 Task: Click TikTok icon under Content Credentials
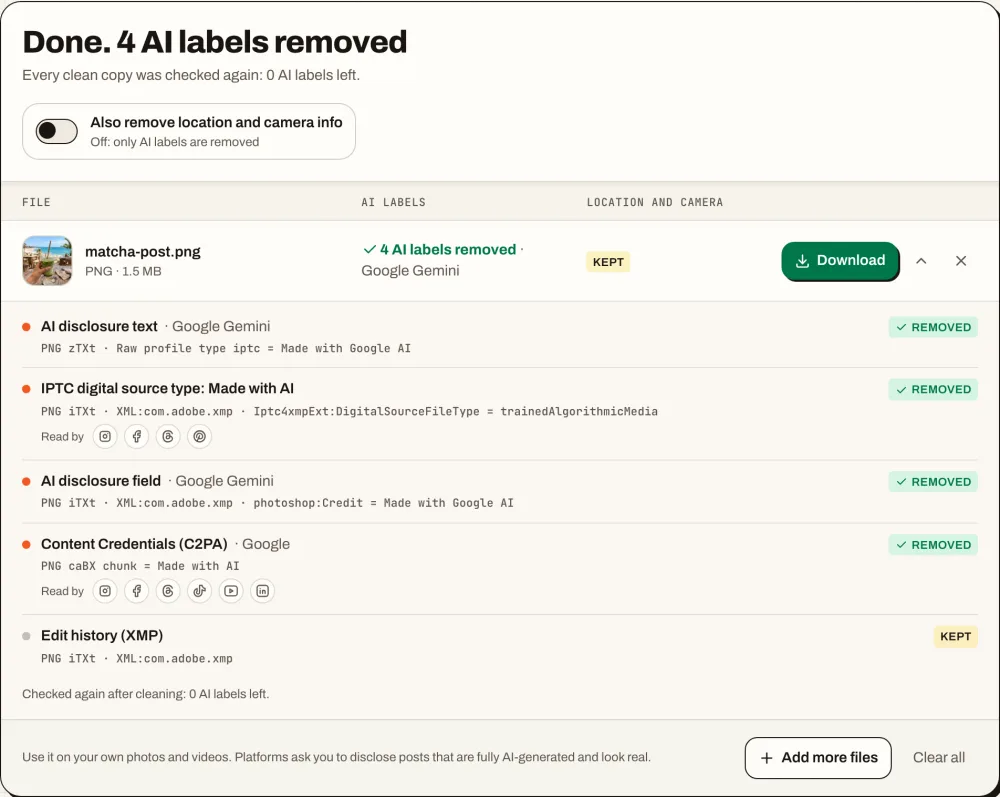click(200, 591)
